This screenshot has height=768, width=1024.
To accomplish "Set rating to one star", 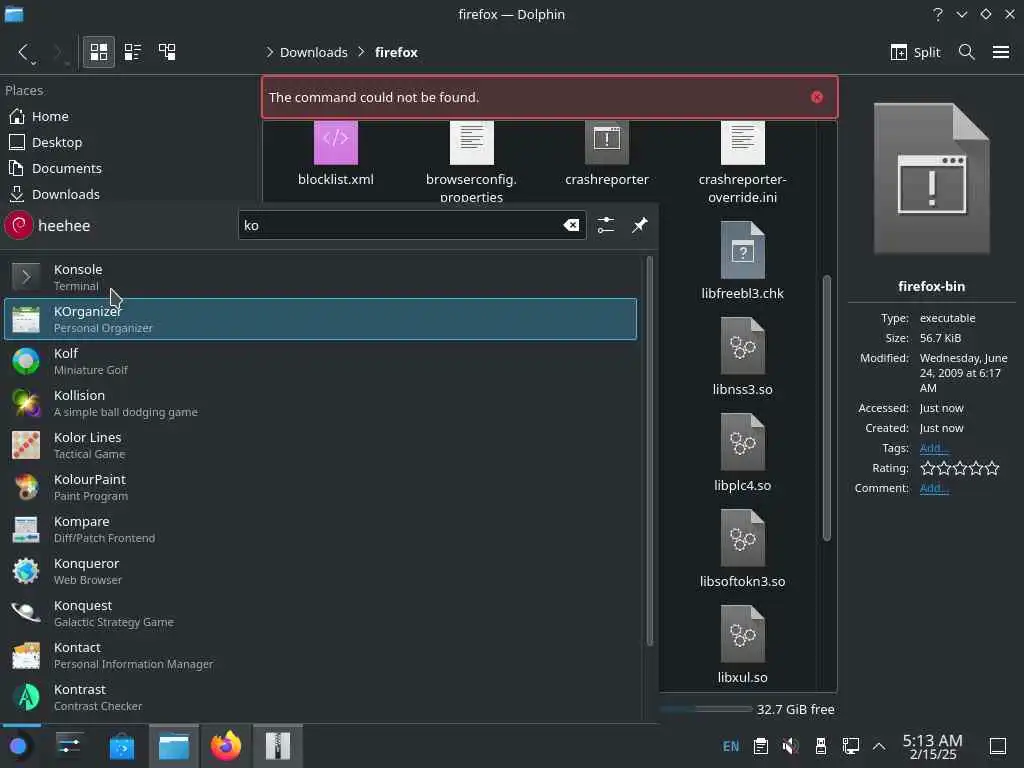I will 927,468.
